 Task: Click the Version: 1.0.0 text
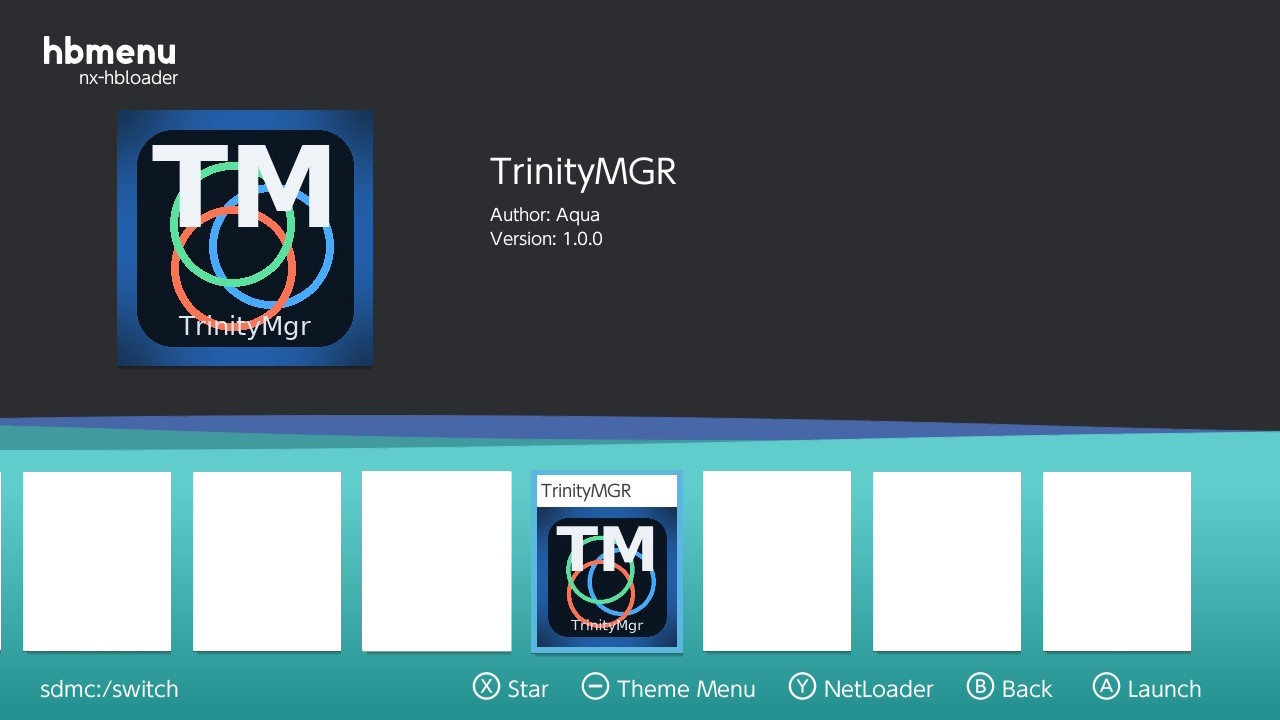546,239
